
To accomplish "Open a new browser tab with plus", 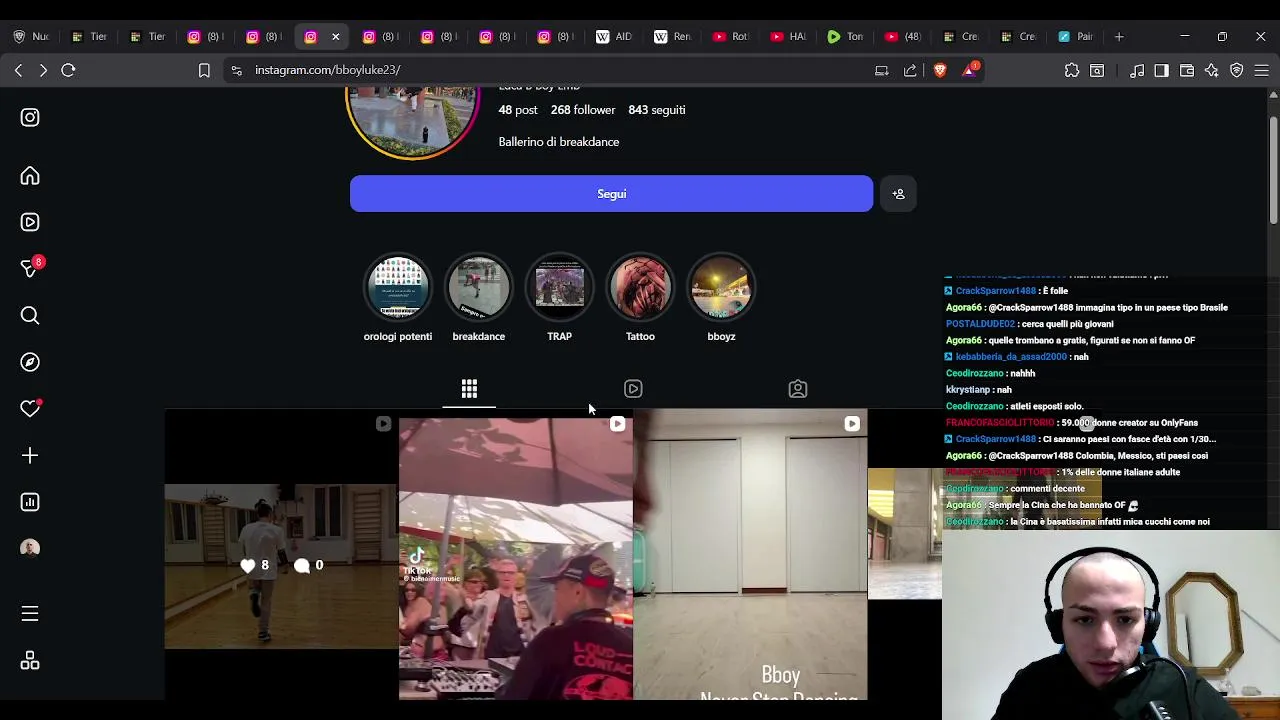I will coord(1119,37).
